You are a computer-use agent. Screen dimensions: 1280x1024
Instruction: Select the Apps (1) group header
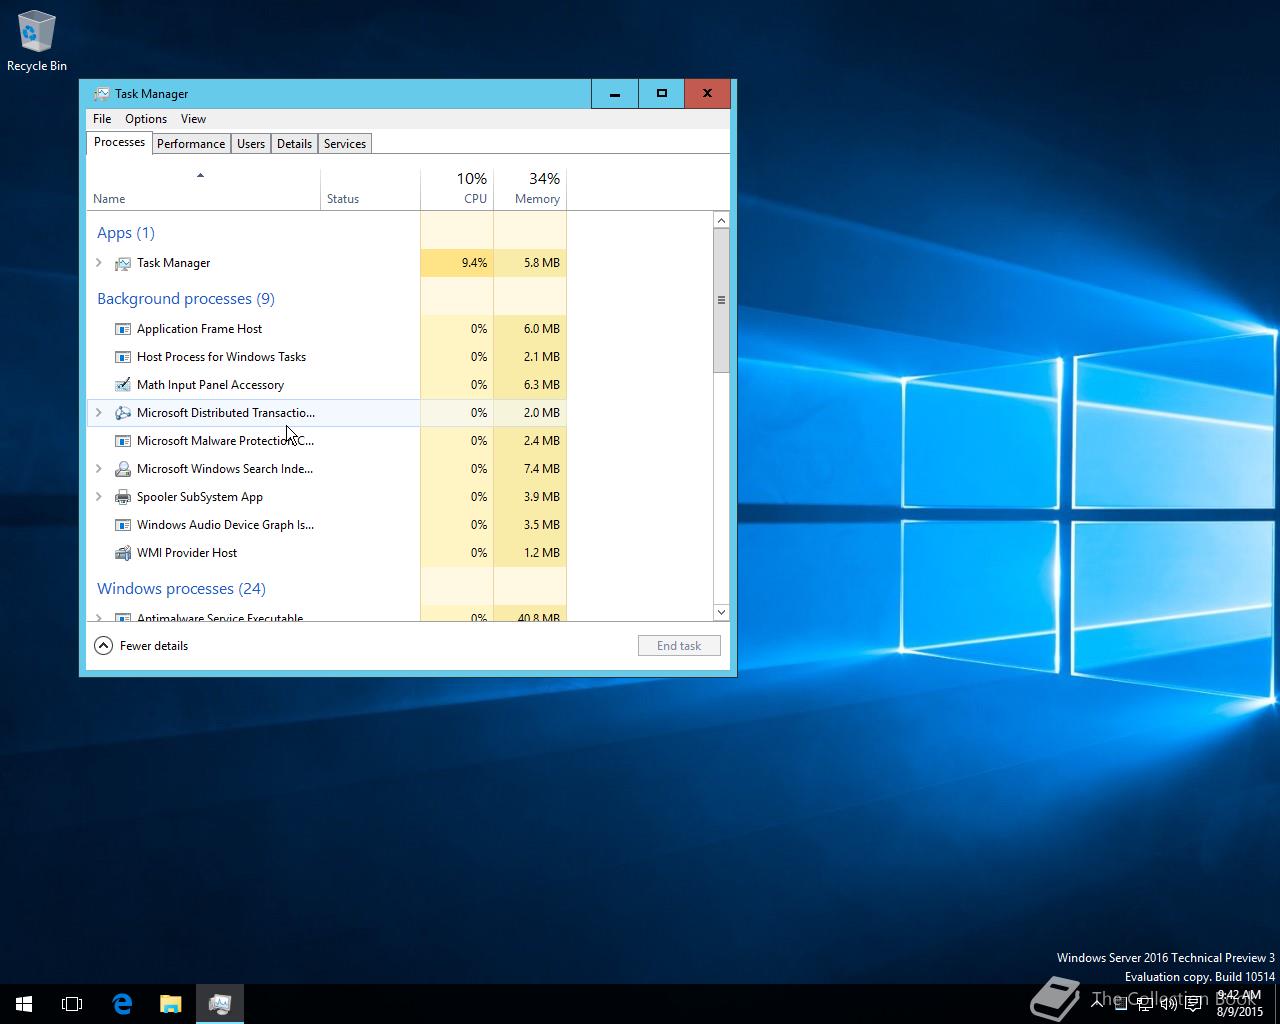click(126, 233)
